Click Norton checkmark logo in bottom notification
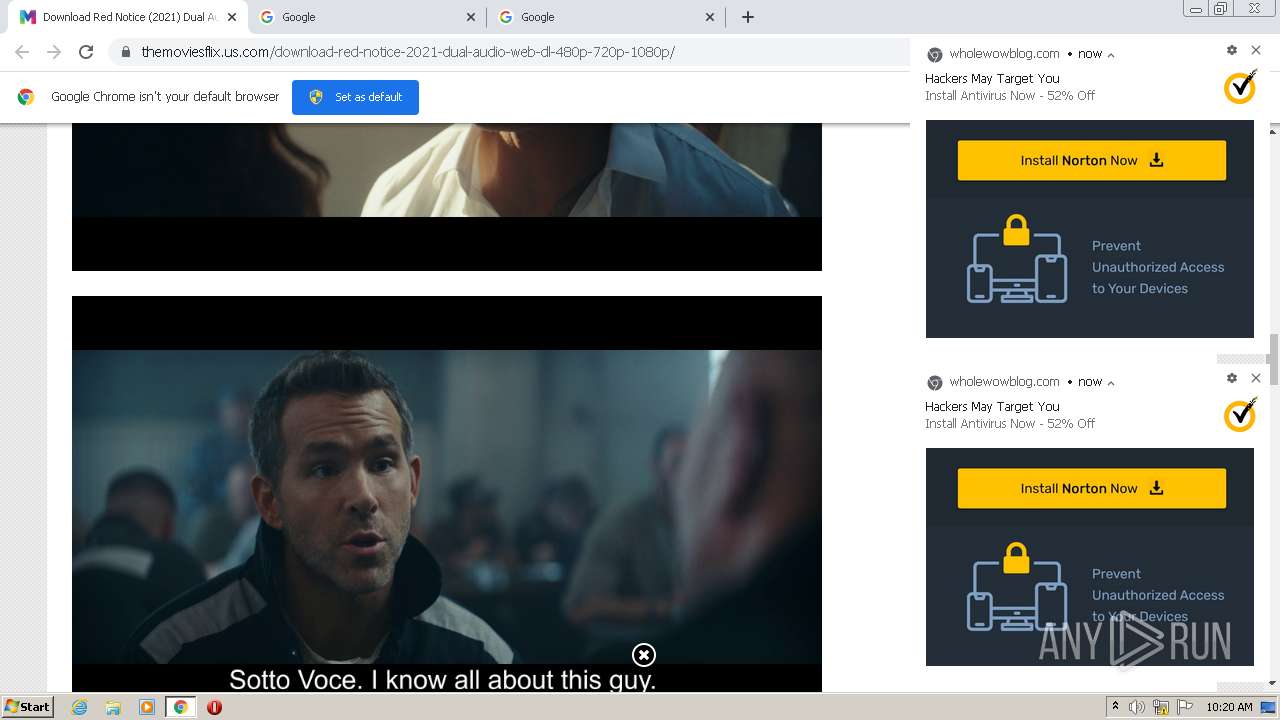Viewport: 1280px width, 720px height. (x=1240, y=415)
